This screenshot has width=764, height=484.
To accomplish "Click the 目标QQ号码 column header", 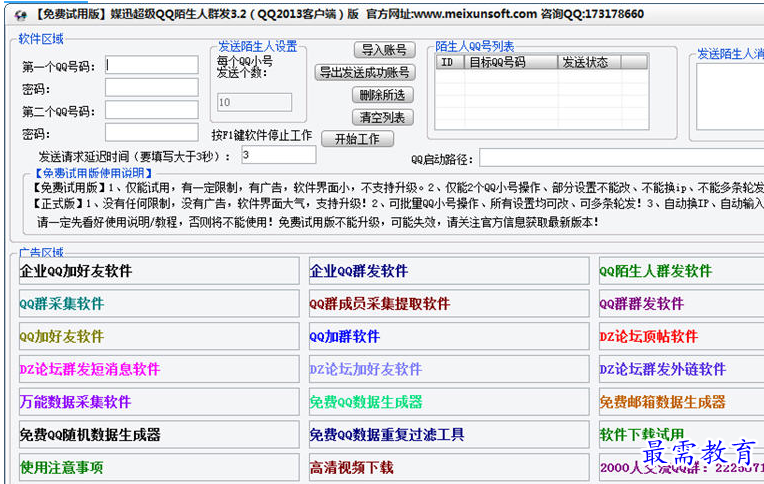I will tap(511, 62).
